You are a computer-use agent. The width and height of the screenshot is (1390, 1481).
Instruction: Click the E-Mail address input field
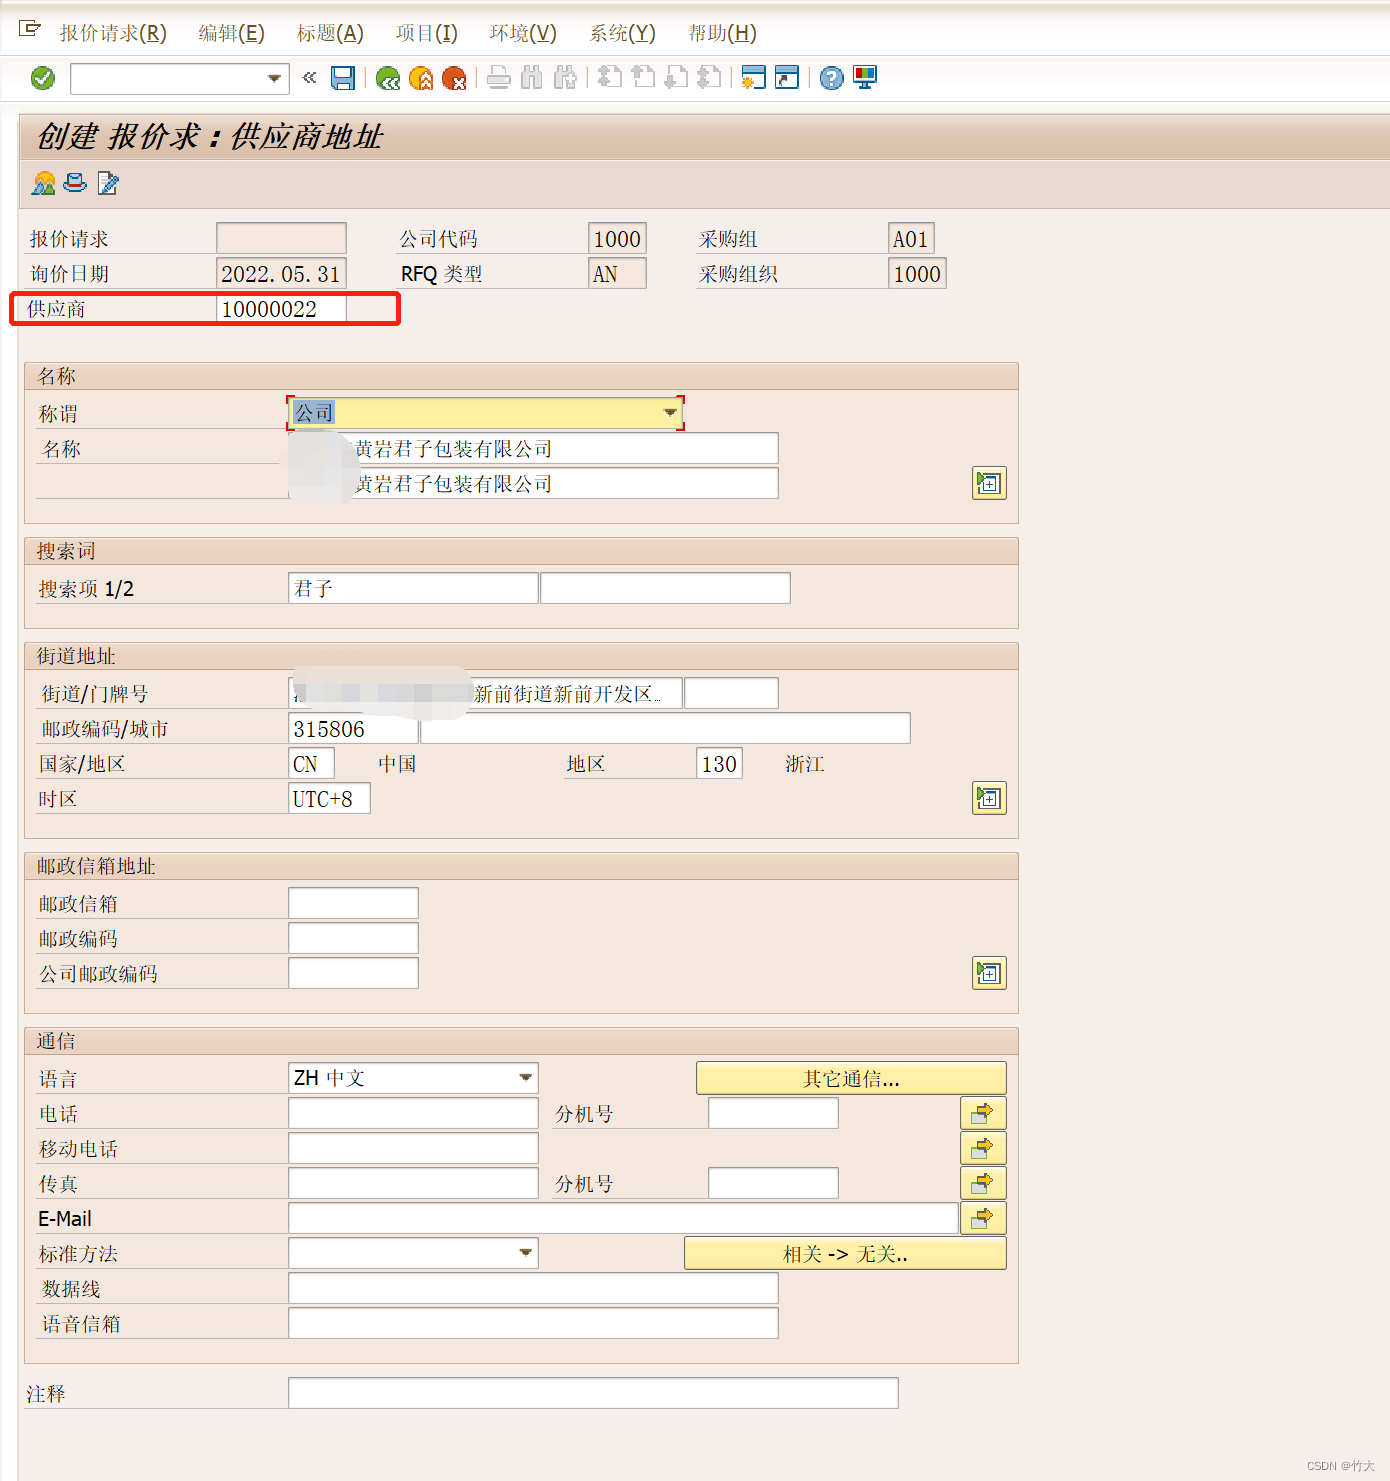(x=623, y=1218)
